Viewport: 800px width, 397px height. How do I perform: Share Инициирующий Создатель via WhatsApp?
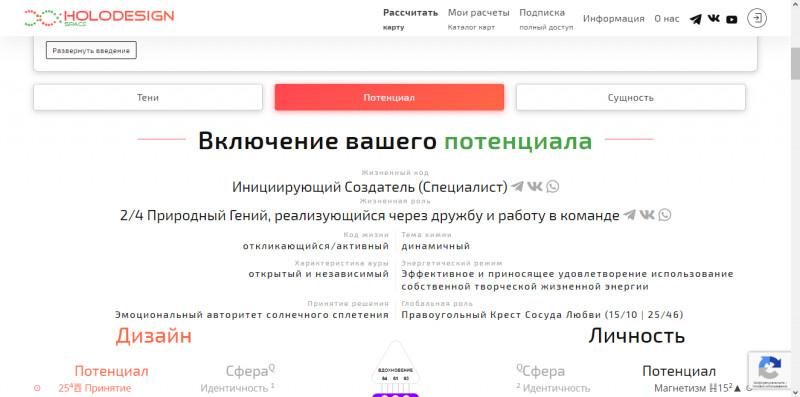click(x=553, y=187)
